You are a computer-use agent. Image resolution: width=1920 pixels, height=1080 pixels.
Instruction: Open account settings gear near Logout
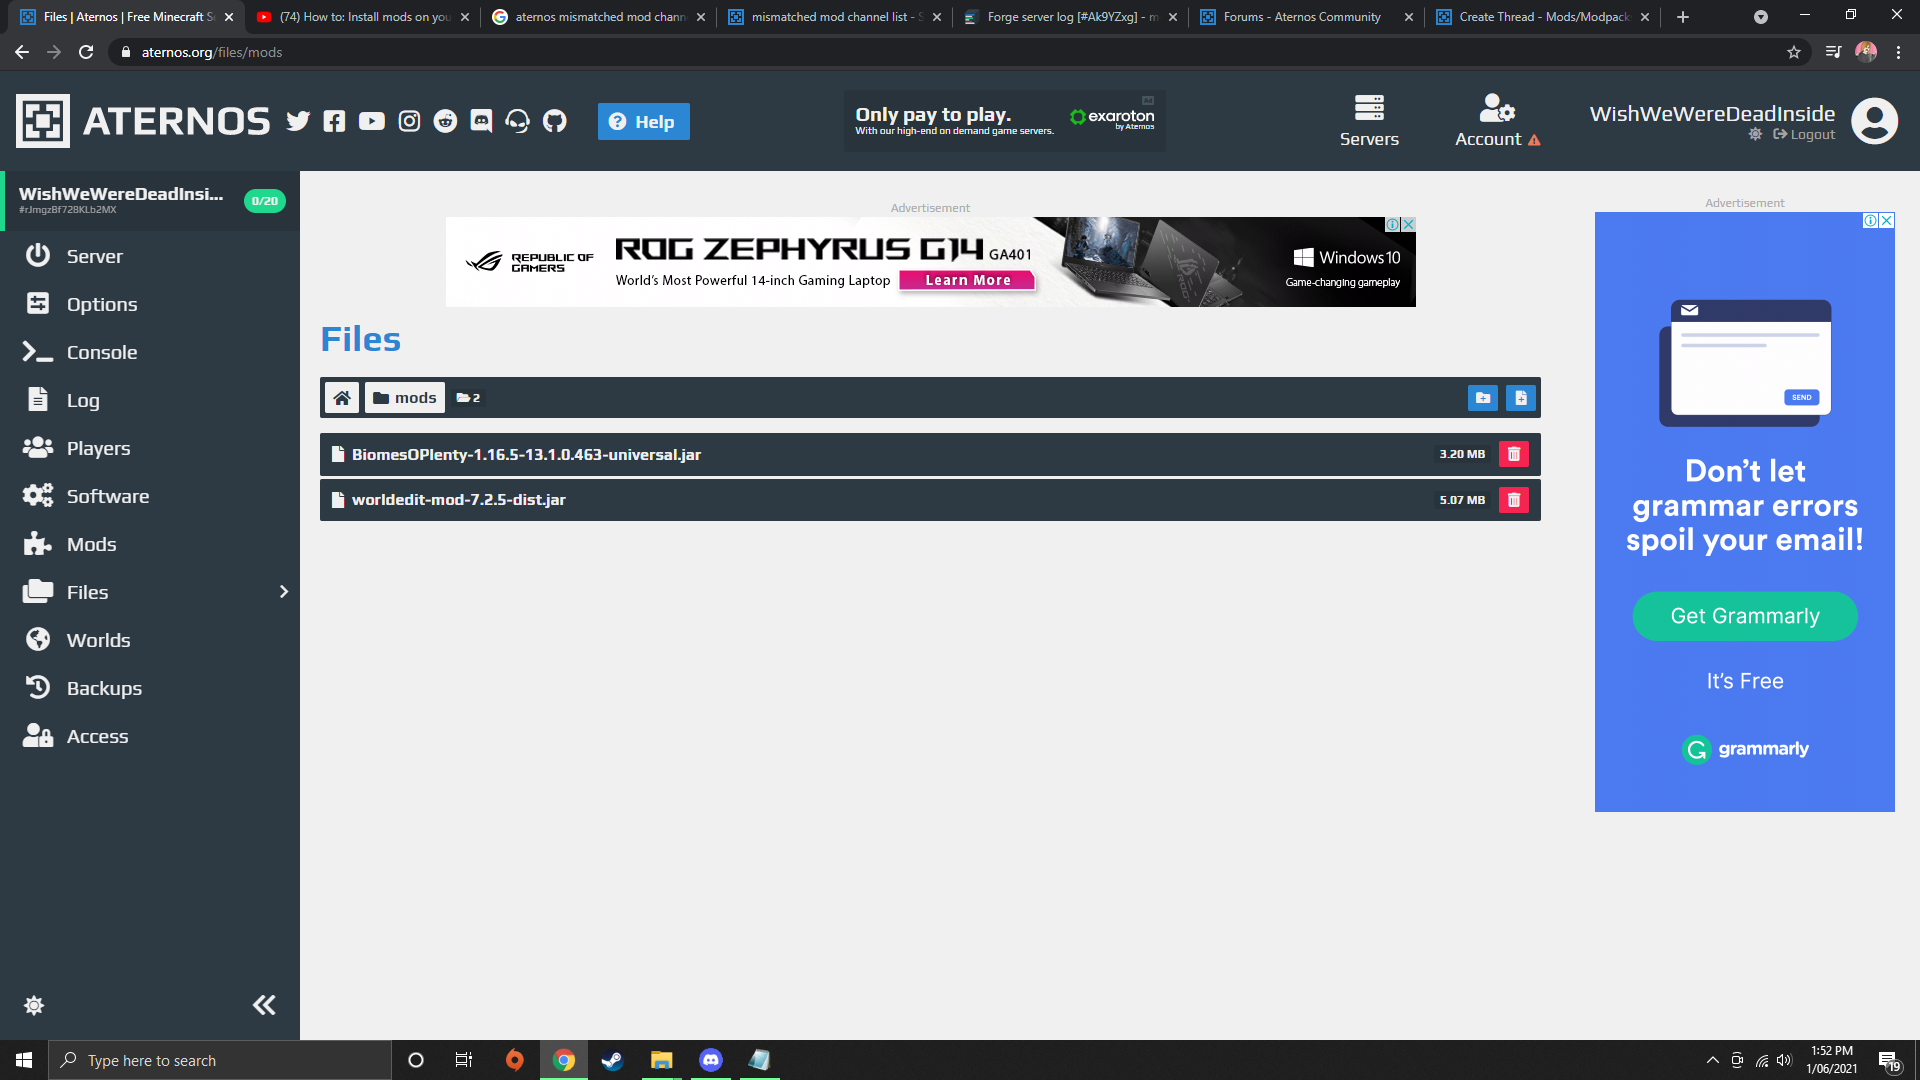coord(1755,134)
